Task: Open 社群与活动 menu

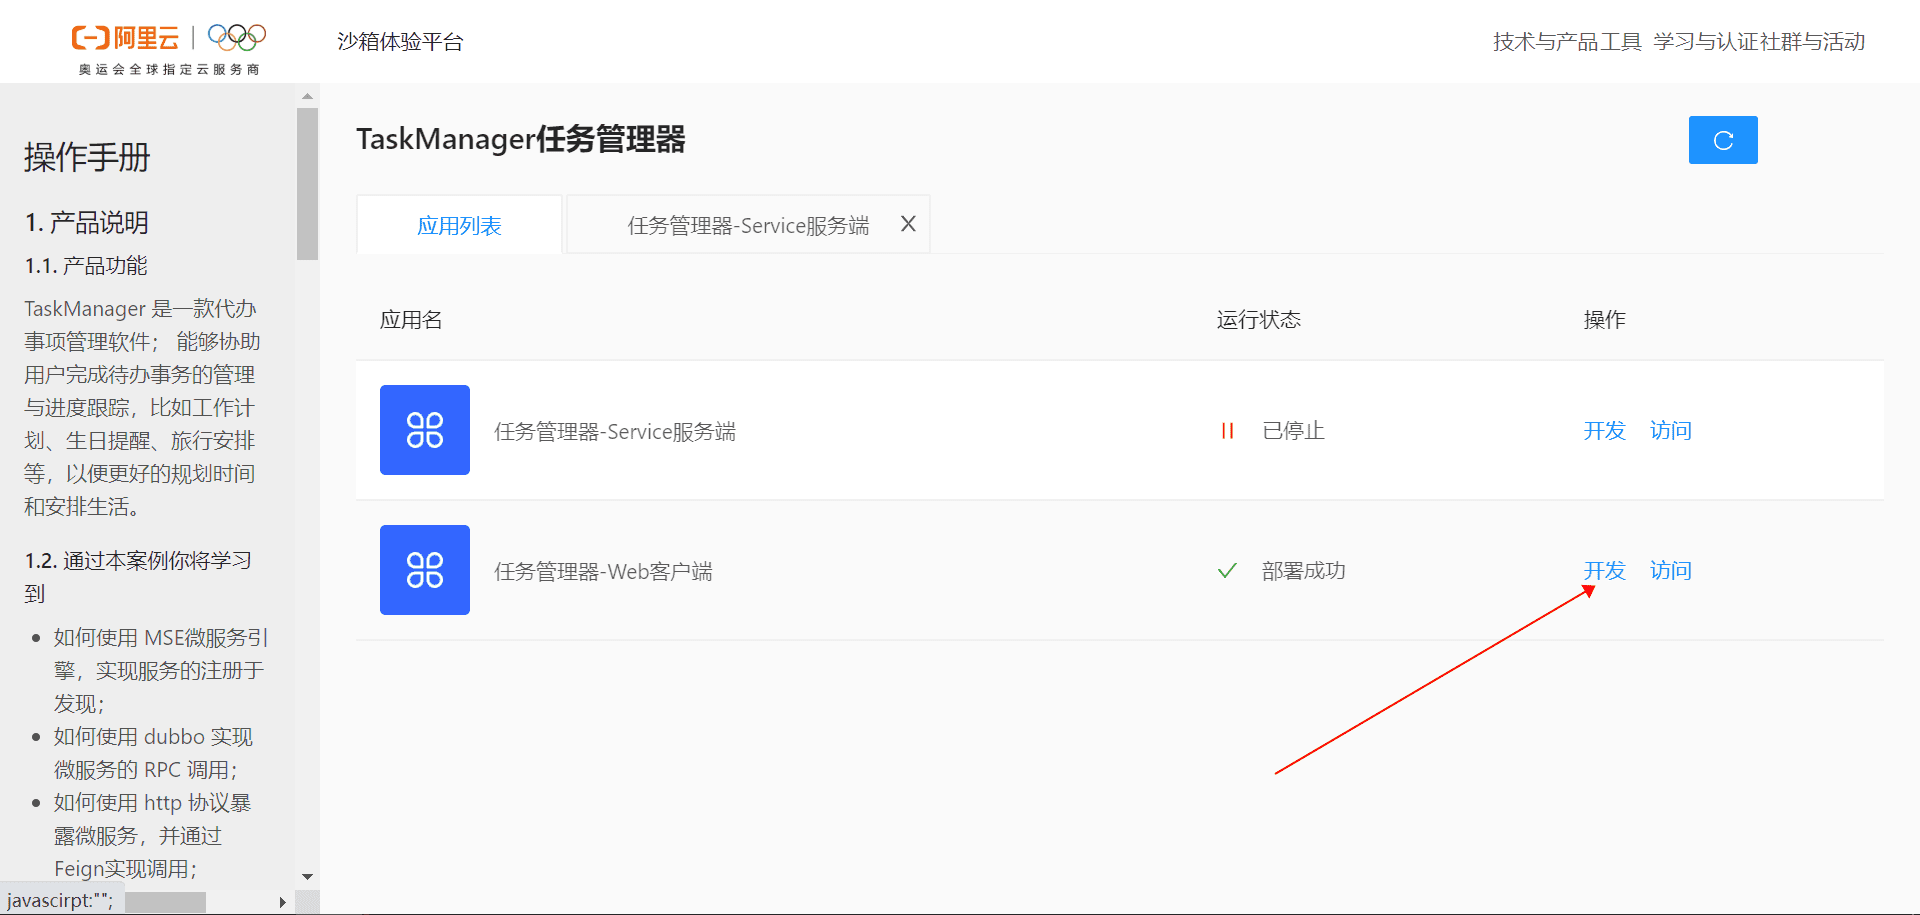Action: [x=1813, y=42]
